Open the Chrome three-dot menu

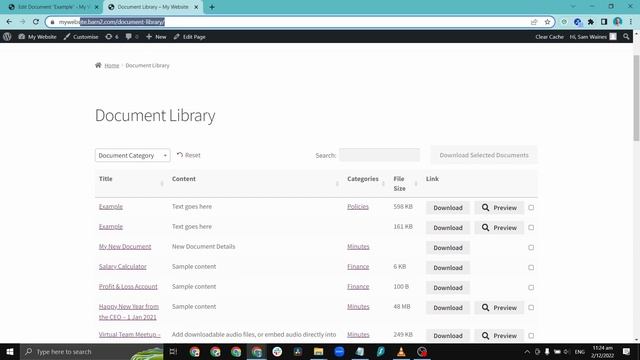(631, 22)
